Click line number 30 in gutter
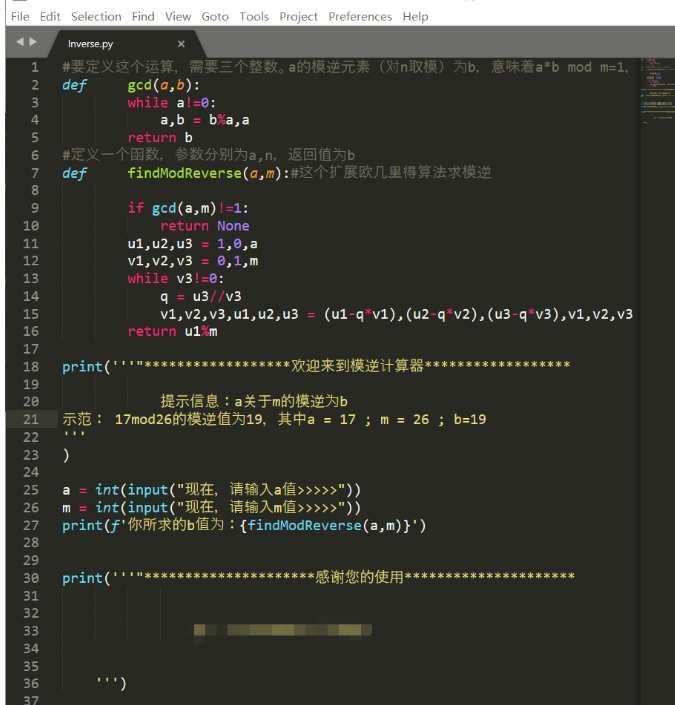675x705 pixels. click(x=31, y=578)
